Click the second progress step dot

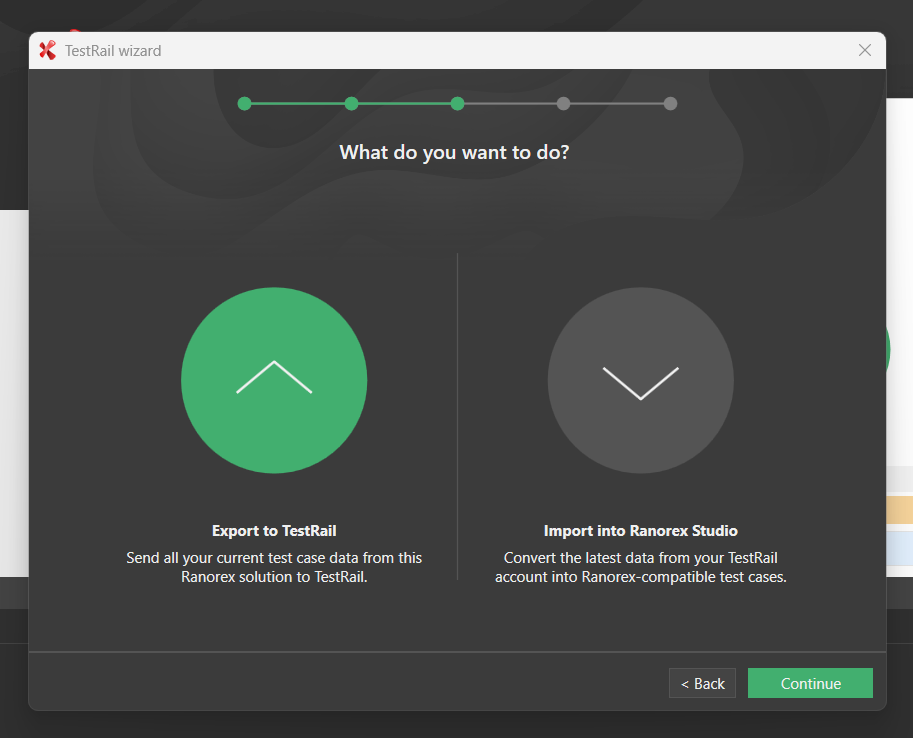pos(351,103)
